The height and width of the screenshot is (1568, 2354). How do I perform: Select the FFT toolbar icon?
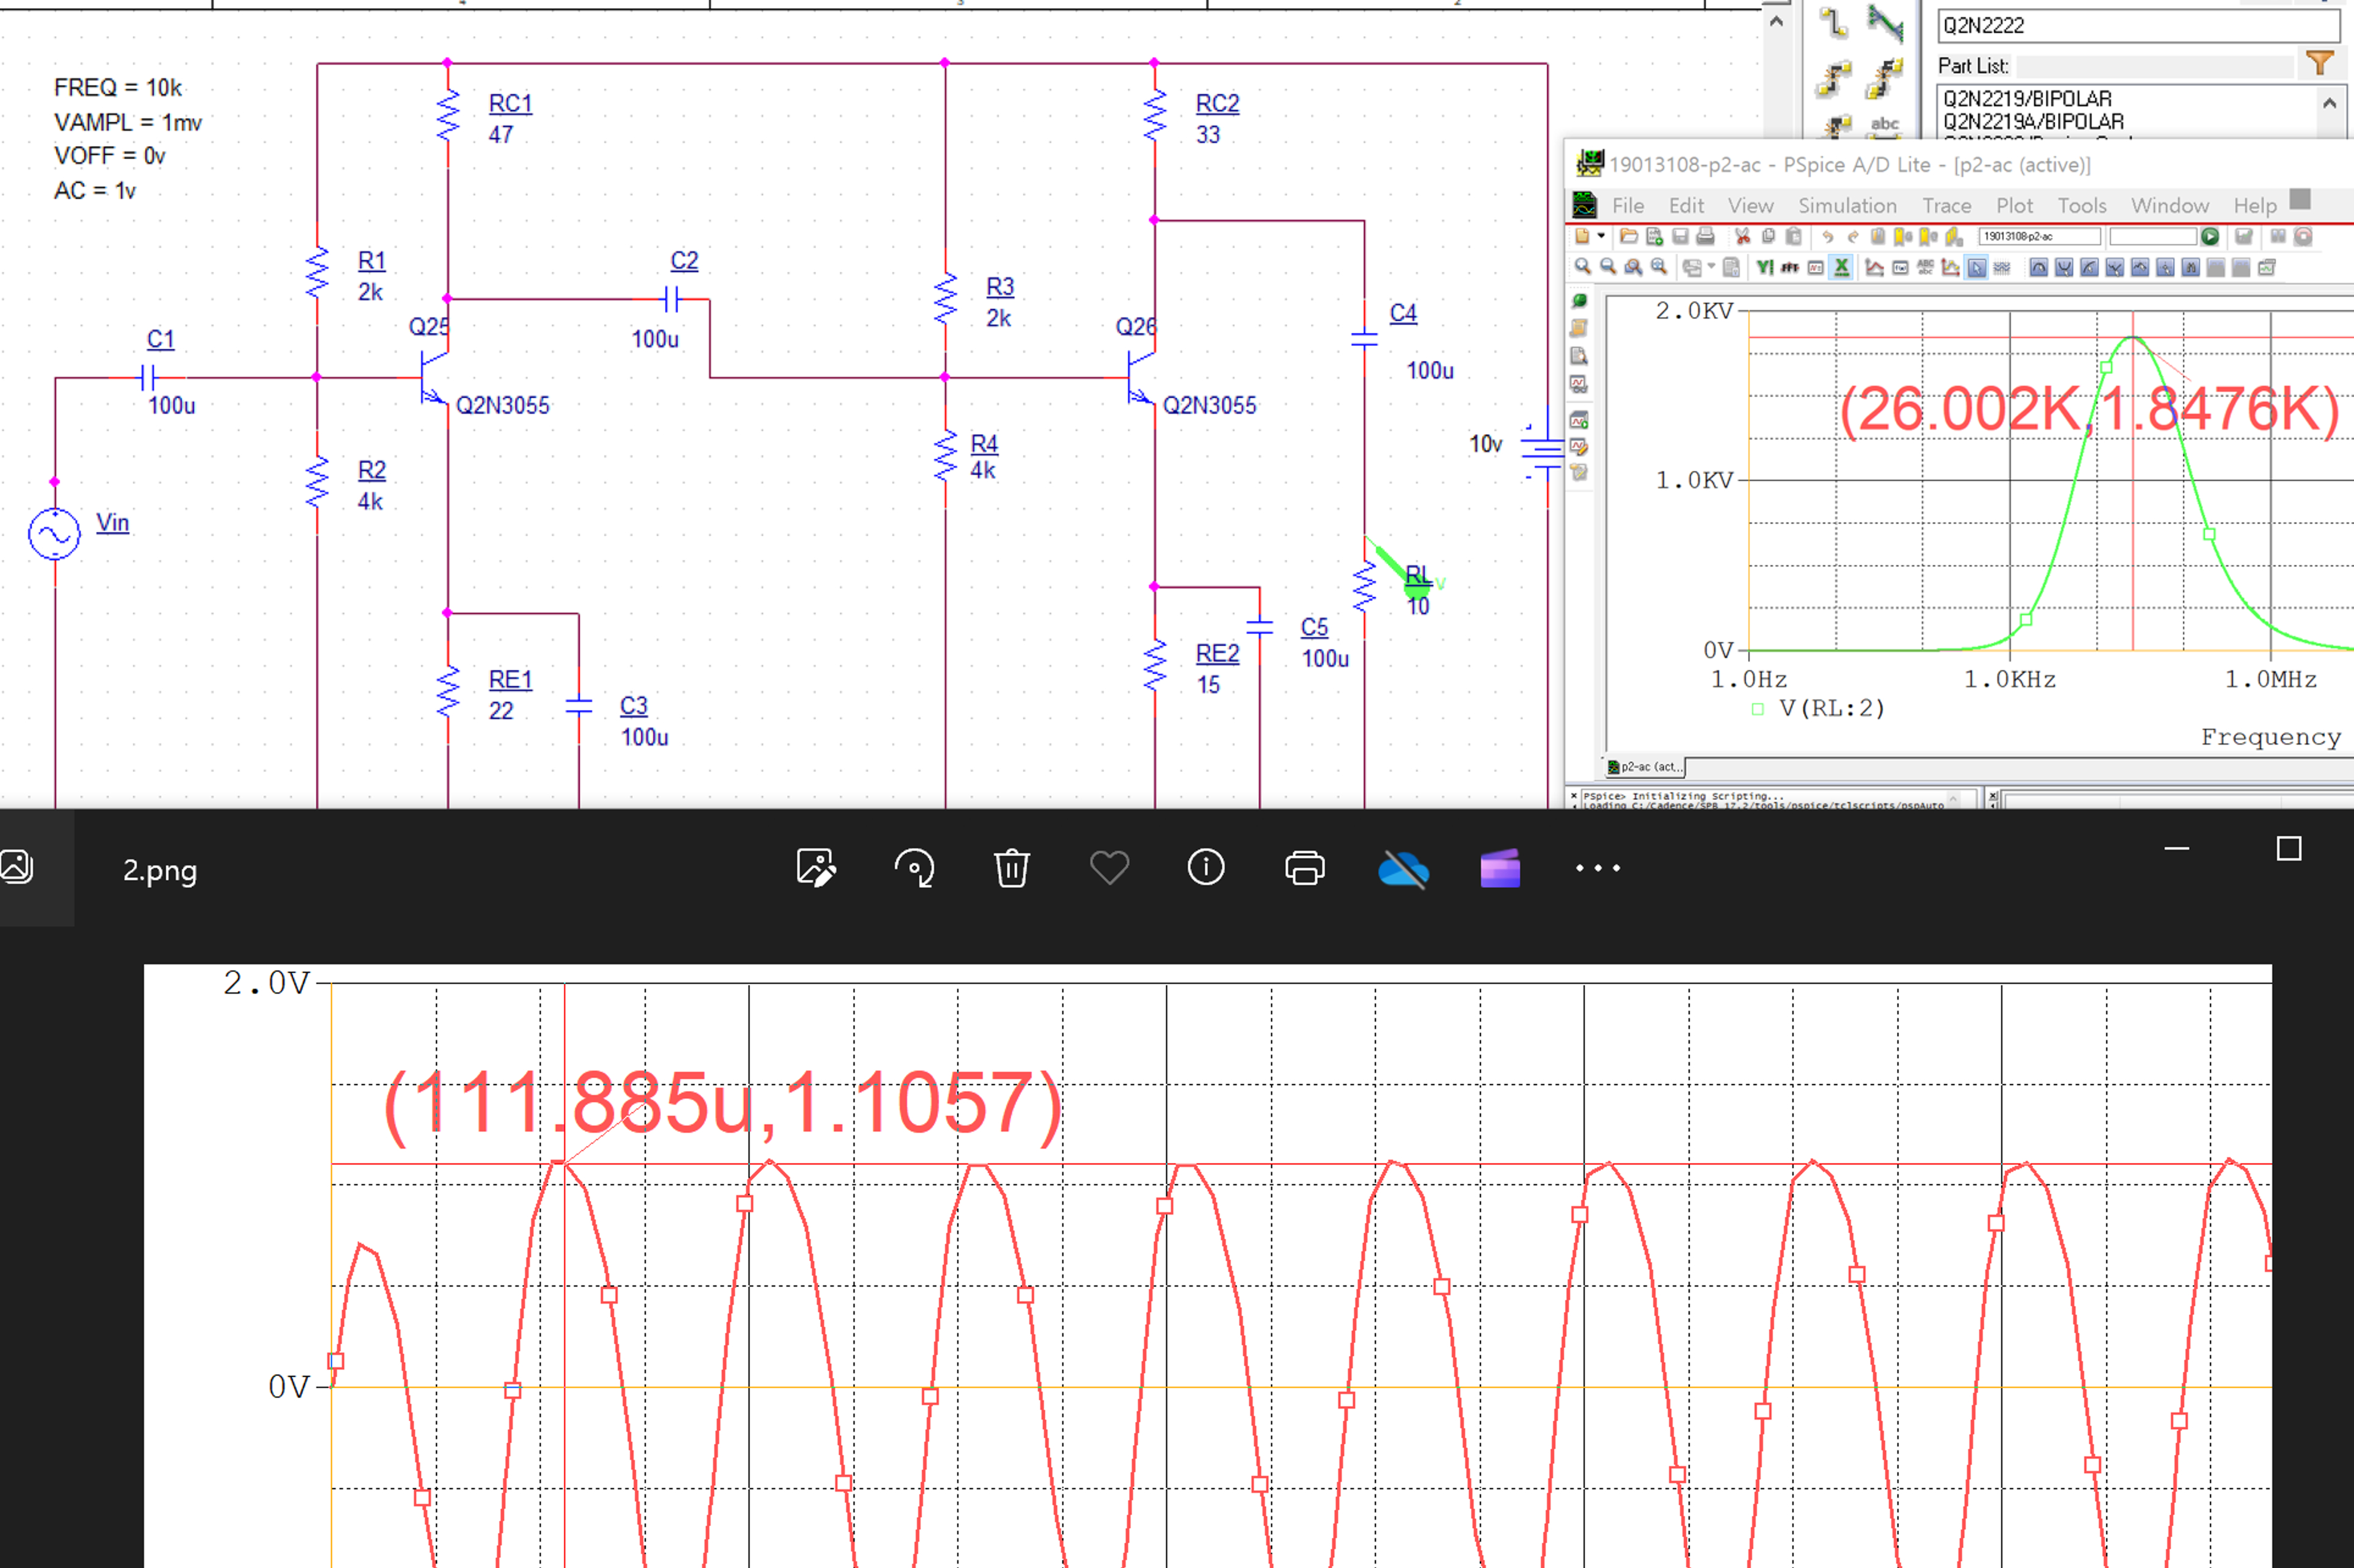tap(1790, 267)
